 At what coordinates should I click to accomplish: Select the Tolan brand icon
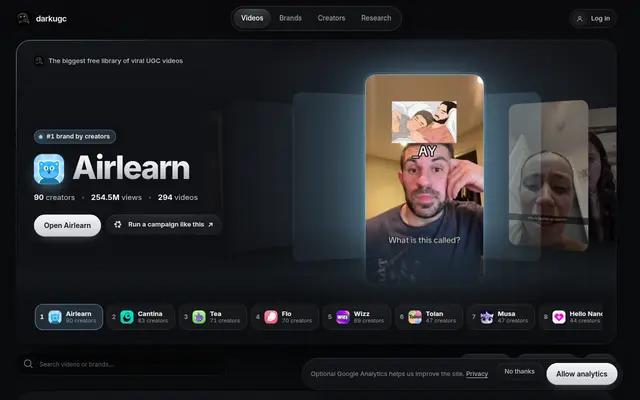[415, 317]
